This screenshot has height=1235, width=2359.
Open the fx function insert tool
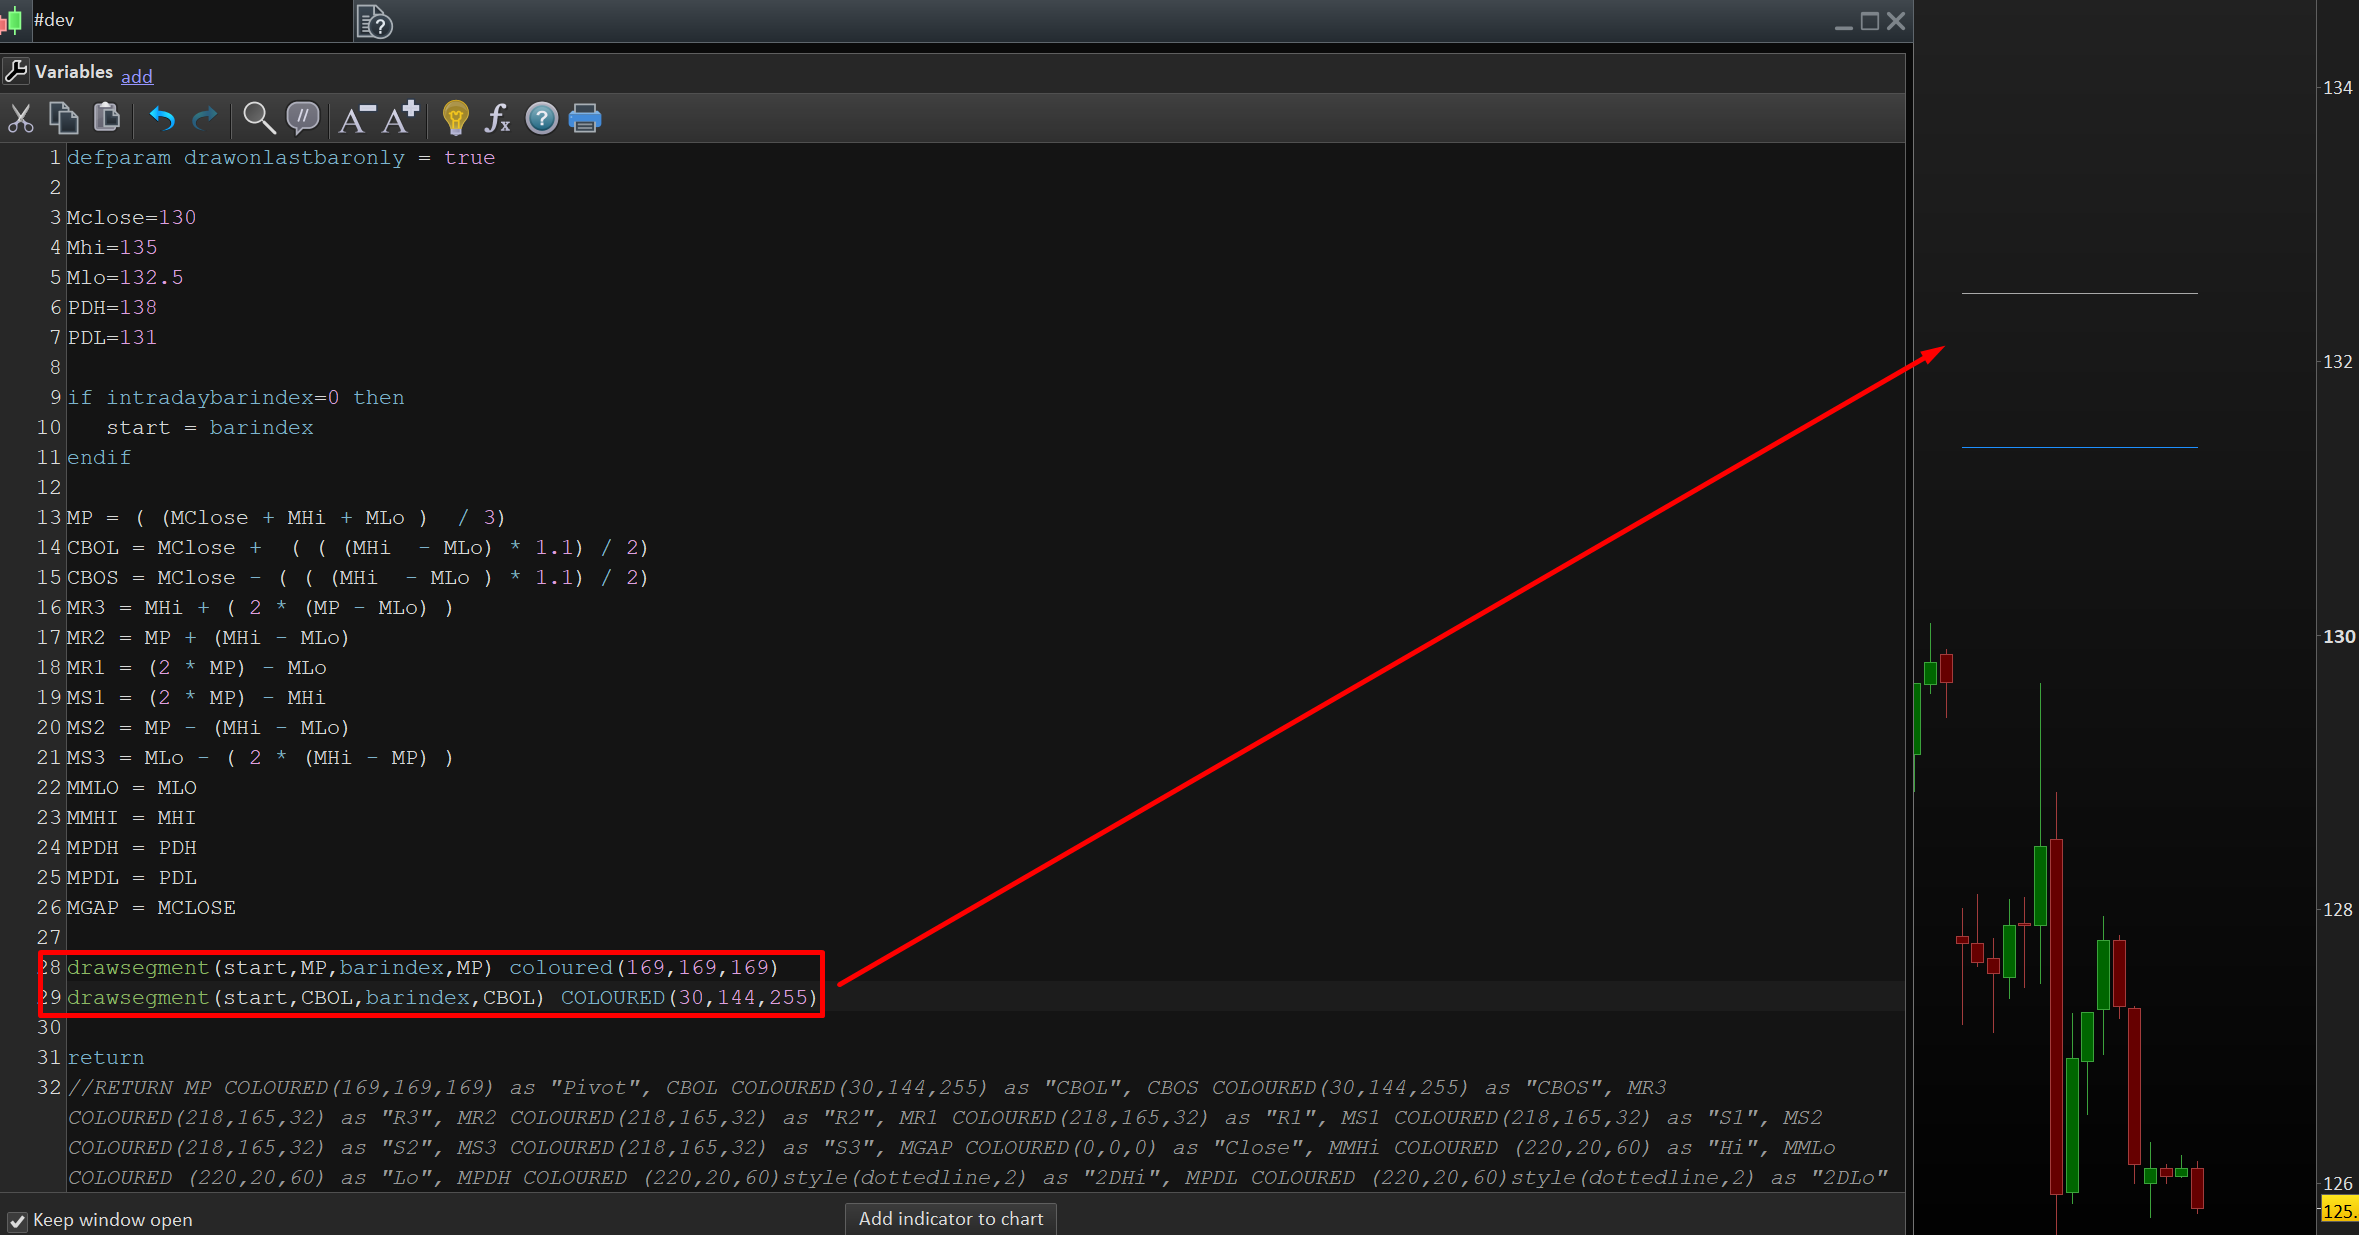(x=497, y=119)
